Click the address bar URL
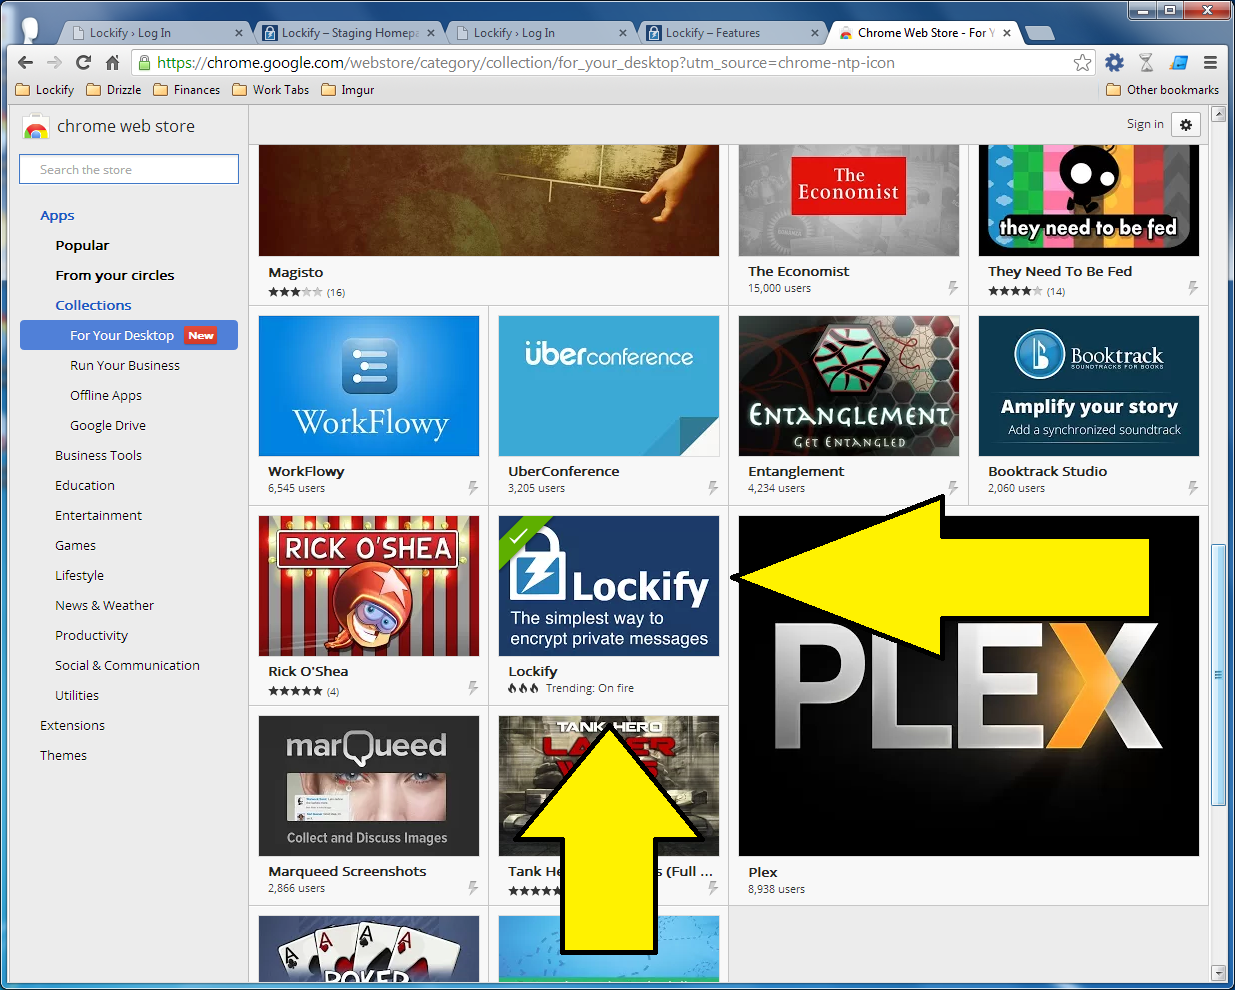This screenshot has height=990, width=1235. tap(526, 63)
